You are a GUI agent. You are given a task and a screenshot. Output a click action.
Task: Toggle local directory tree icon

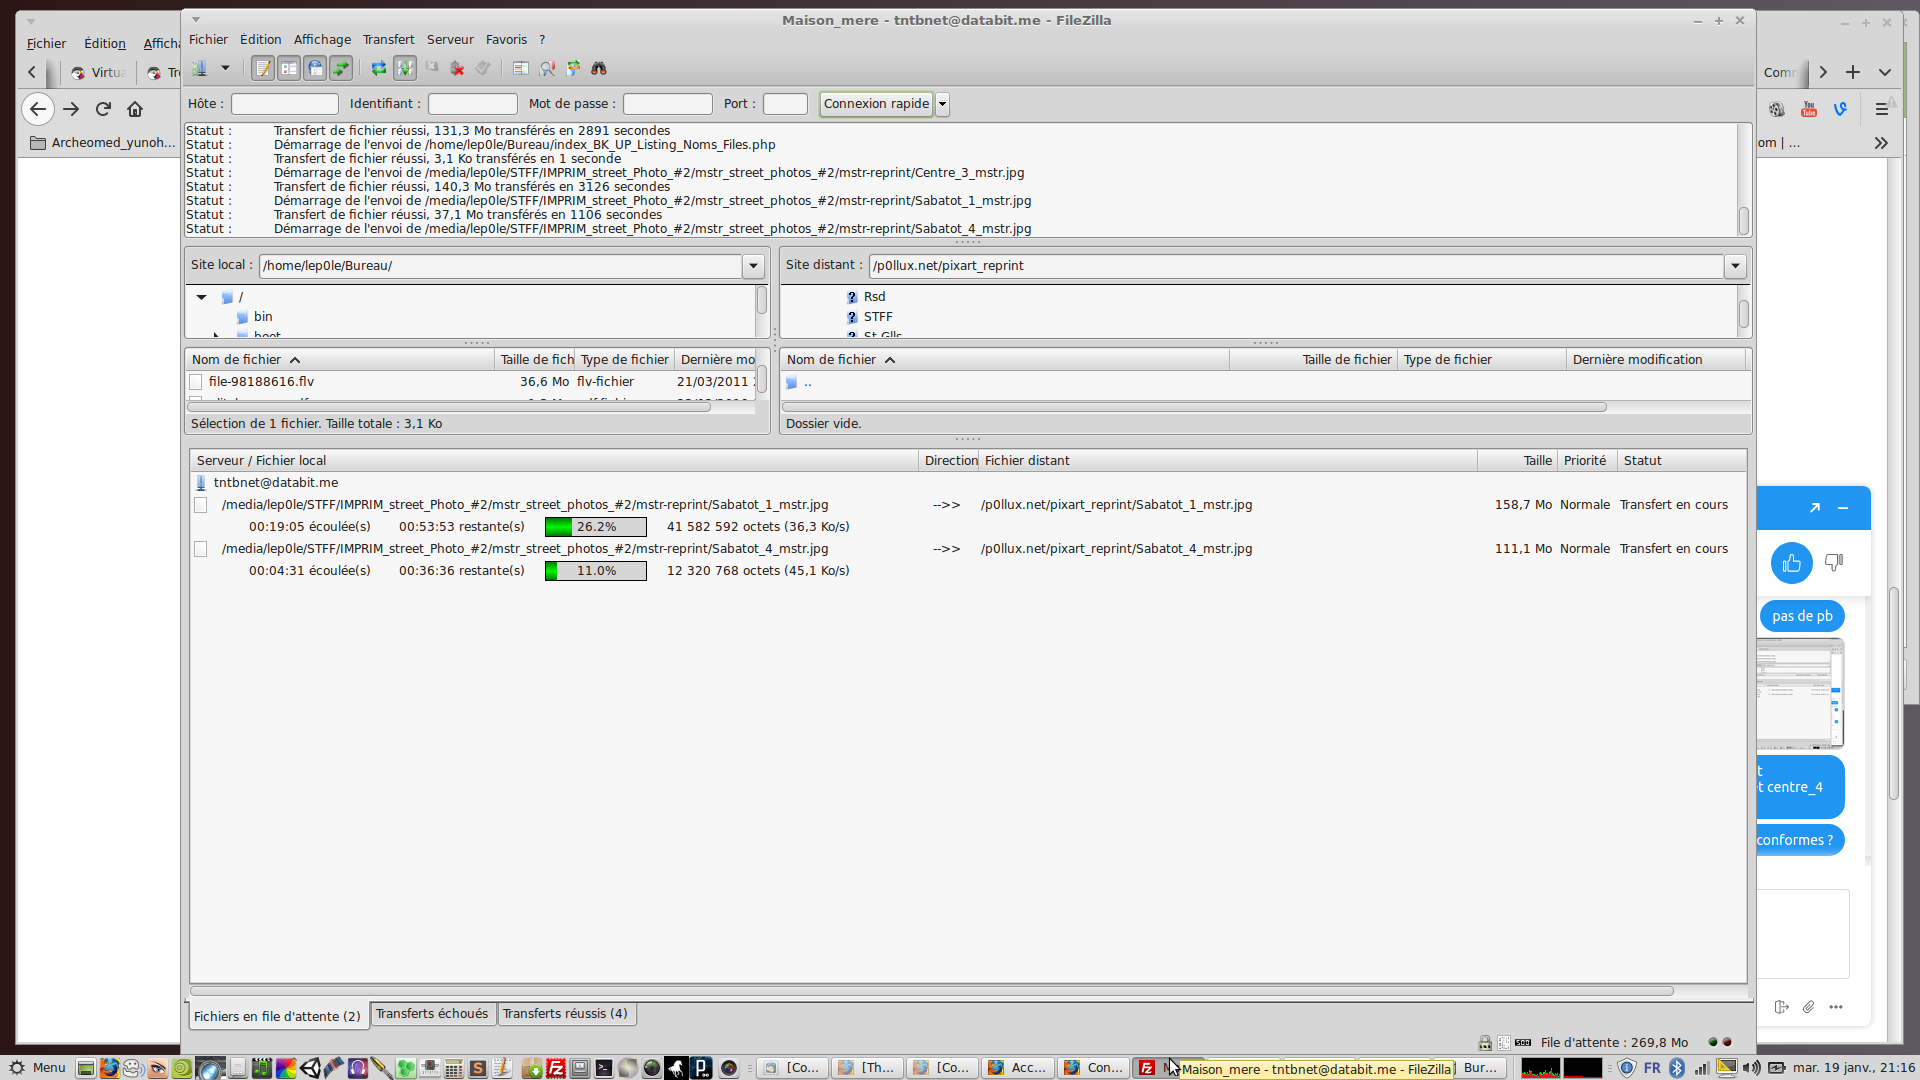click(x=289, y=68)
